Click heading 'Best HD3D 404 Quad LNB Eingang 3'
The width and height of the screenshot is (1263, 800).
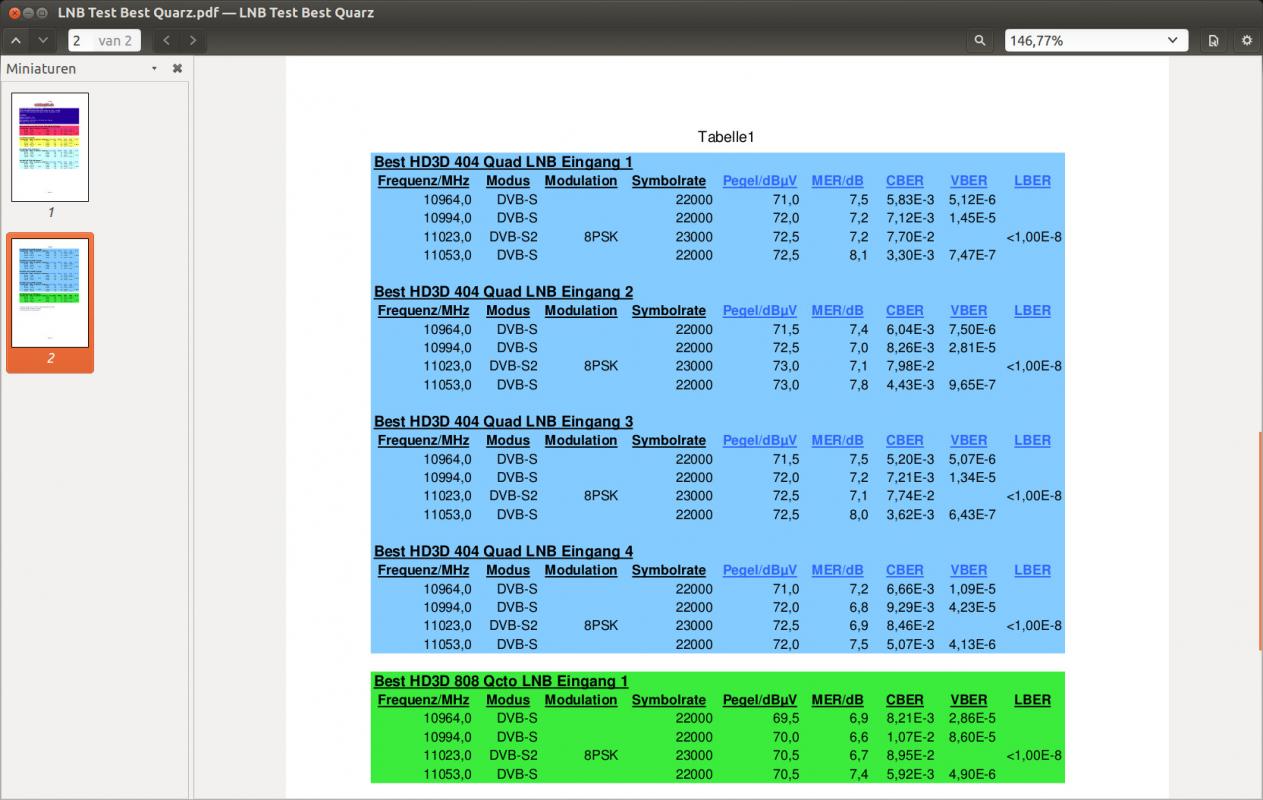point(503,422)
